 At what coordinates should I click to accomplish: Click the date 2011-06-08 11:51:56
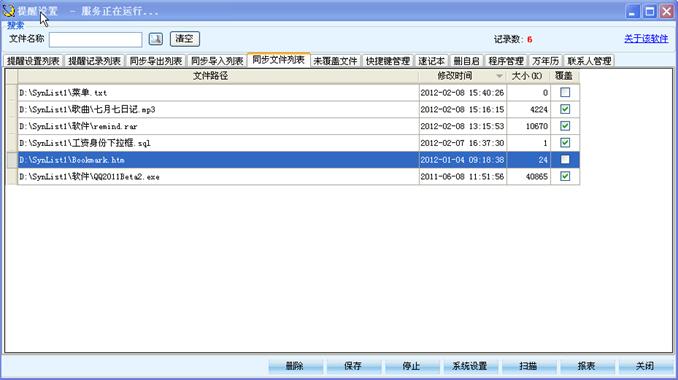coord(462,177)
